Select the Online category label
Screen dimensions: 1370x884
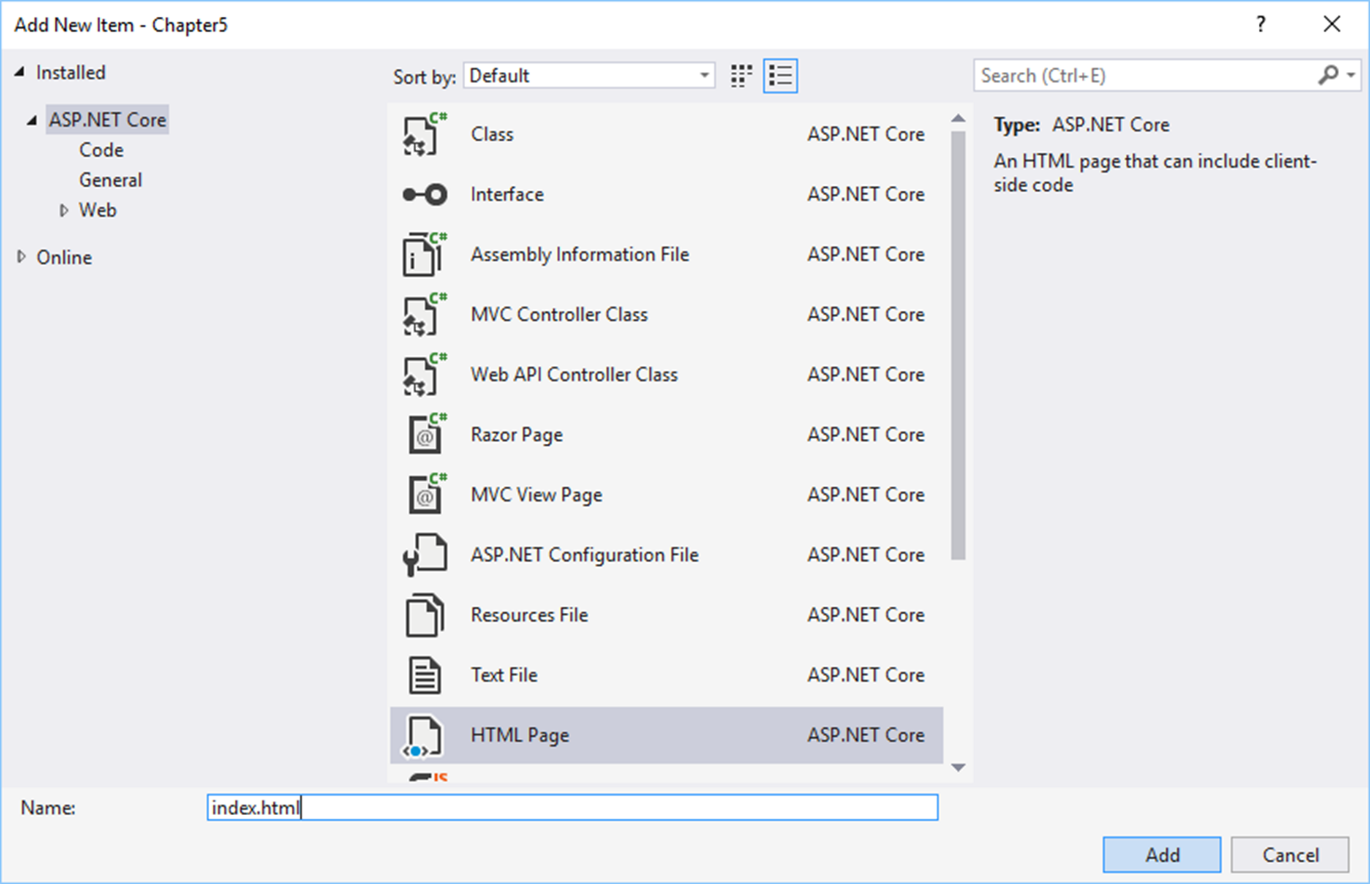(x=64, y=257)
